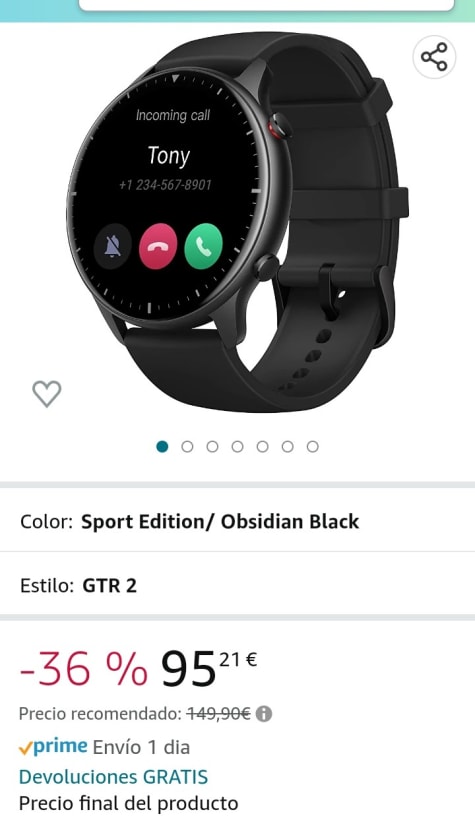Tap the share icon

pyautogui.click(x=434, y=57)
